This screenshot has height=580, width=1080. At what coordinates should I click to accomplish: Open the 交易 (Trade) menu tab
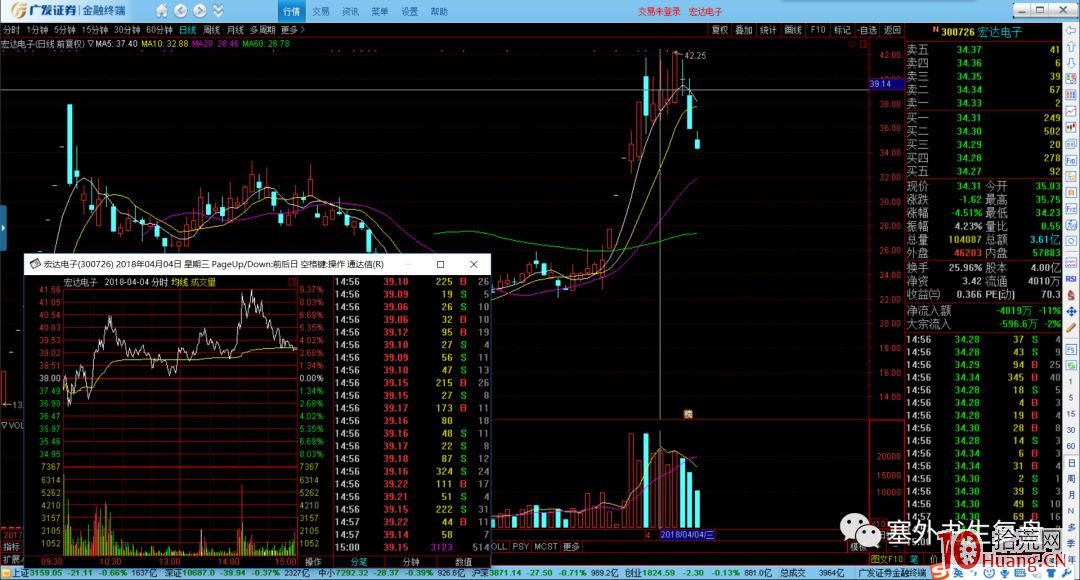coord(320,12)
